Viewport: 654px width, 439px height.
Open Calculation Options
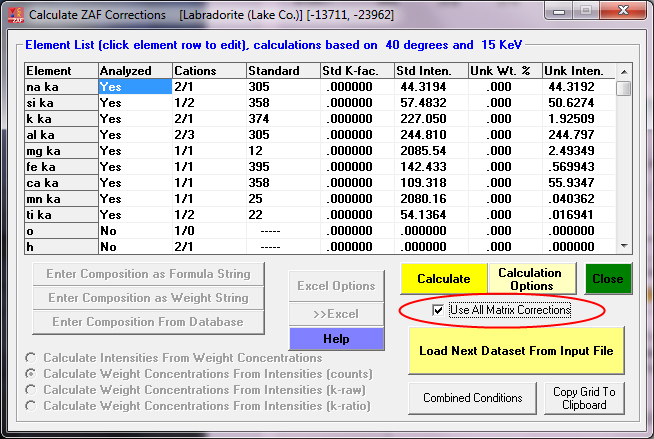[x=530, y=279]
